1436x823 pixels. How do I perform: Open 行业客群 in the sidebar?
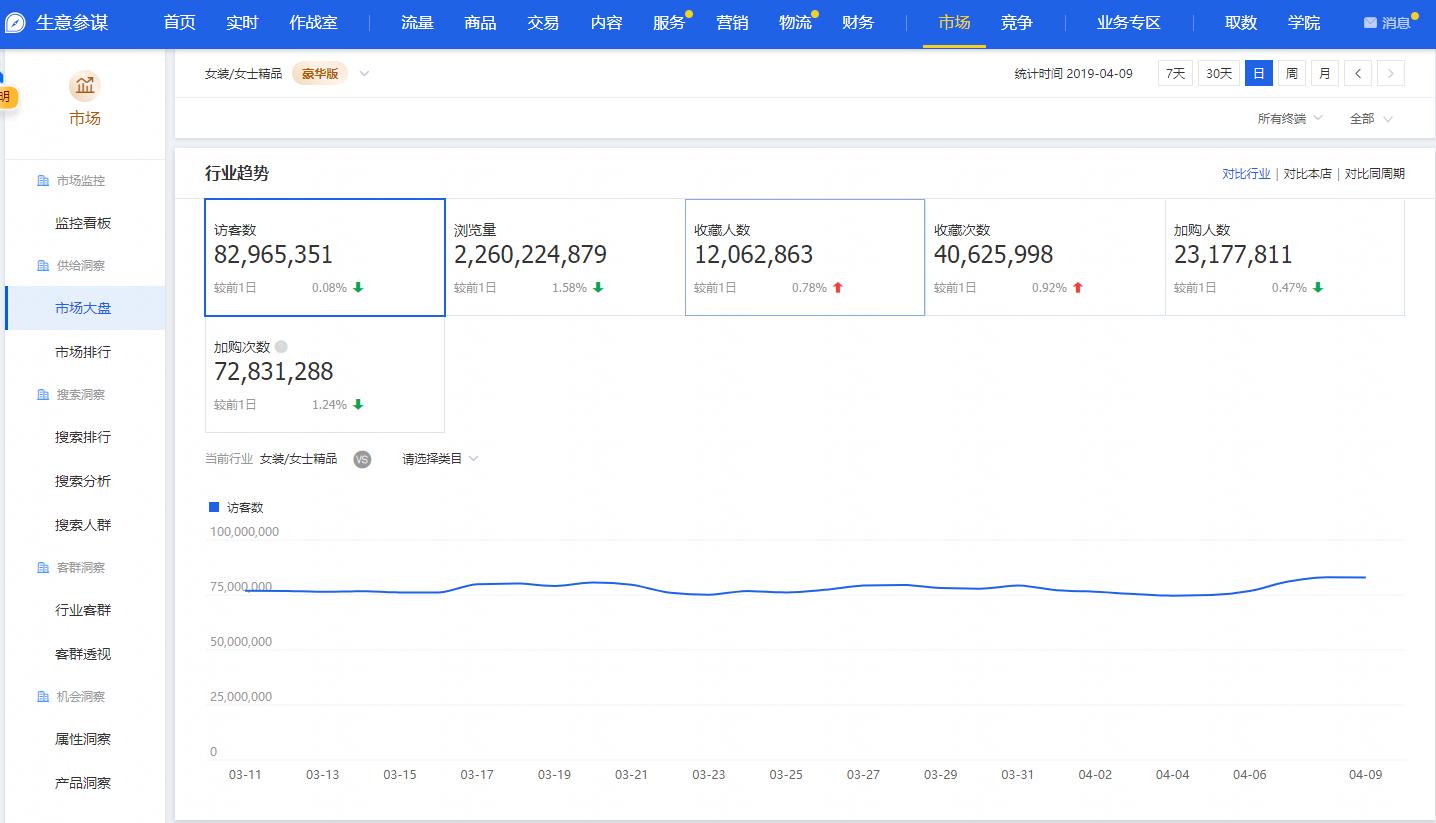click(x=83, y=610)
